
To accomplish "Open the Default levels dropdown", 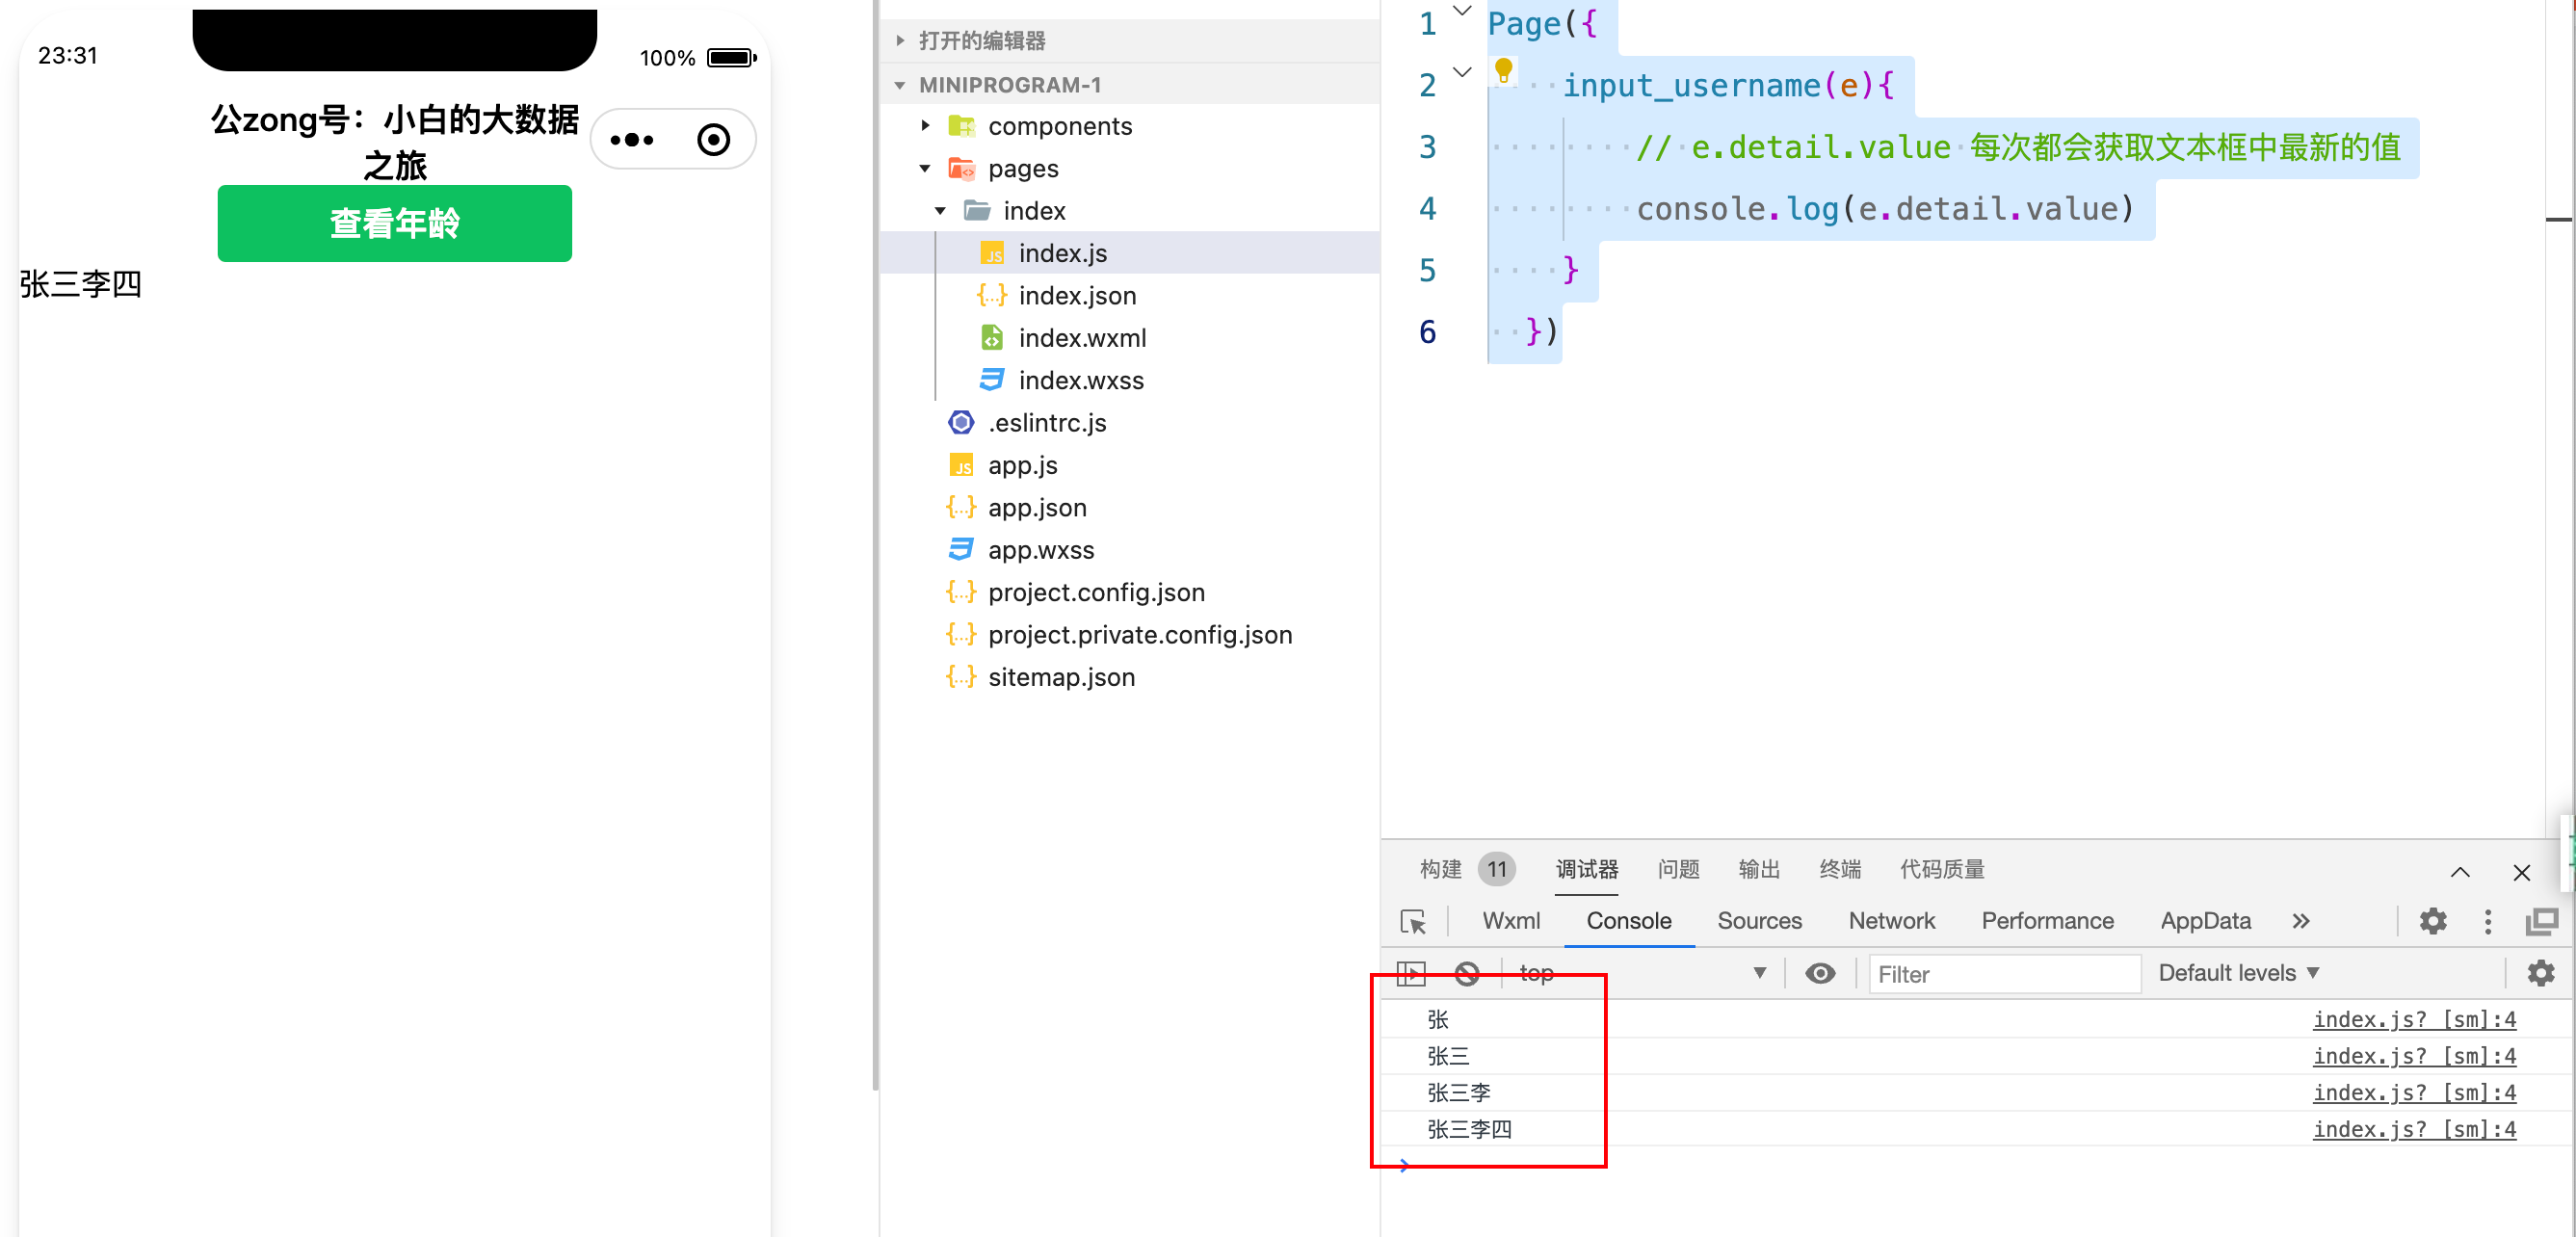I will tap(2239, 973).
